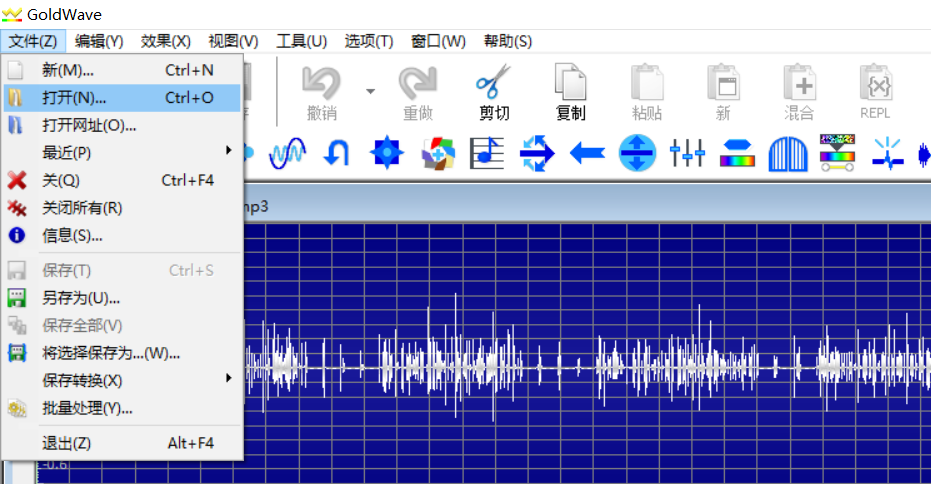Expand the 保存转换(X) submenu
The width and height of the screenshot is (931, 484).
click(x=122, y=380)
